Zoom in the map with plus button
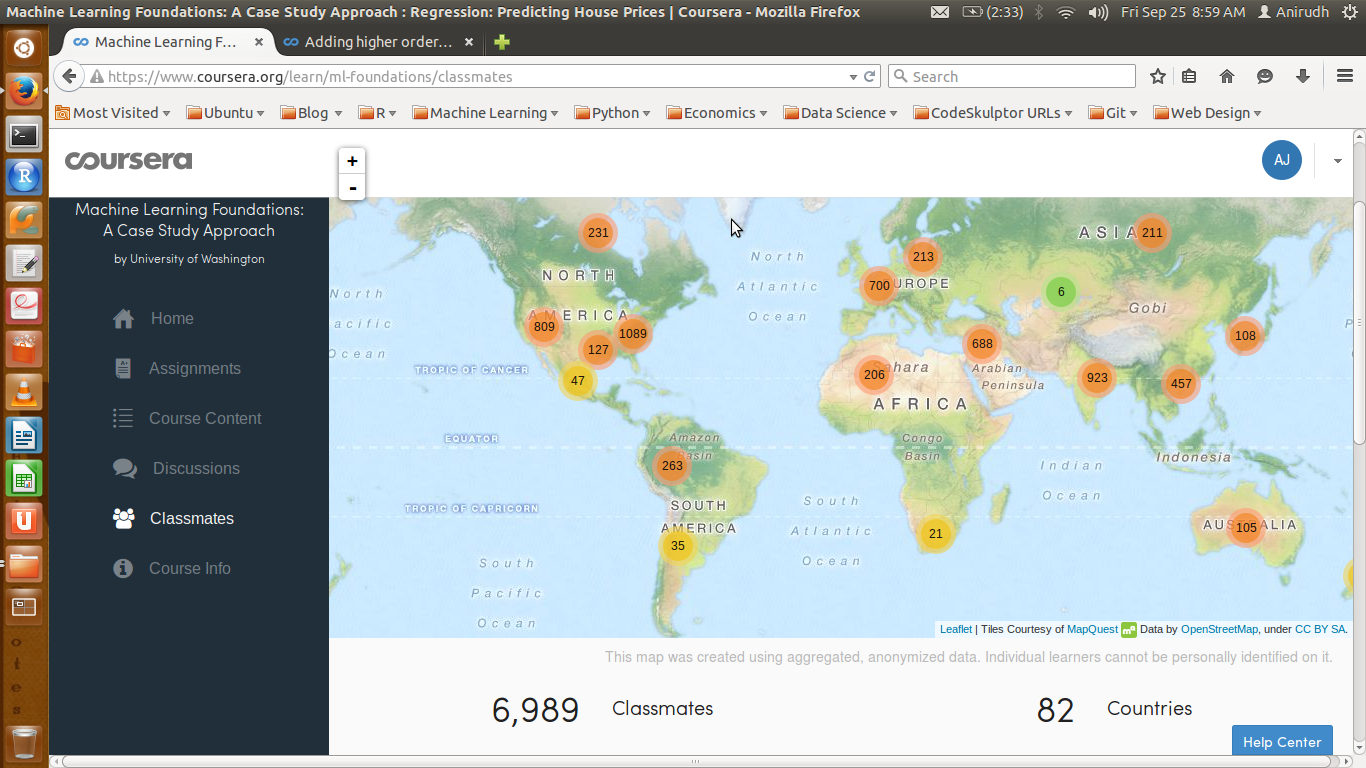1366x768 pixels. pyautogui.click(x=352, y=161)
